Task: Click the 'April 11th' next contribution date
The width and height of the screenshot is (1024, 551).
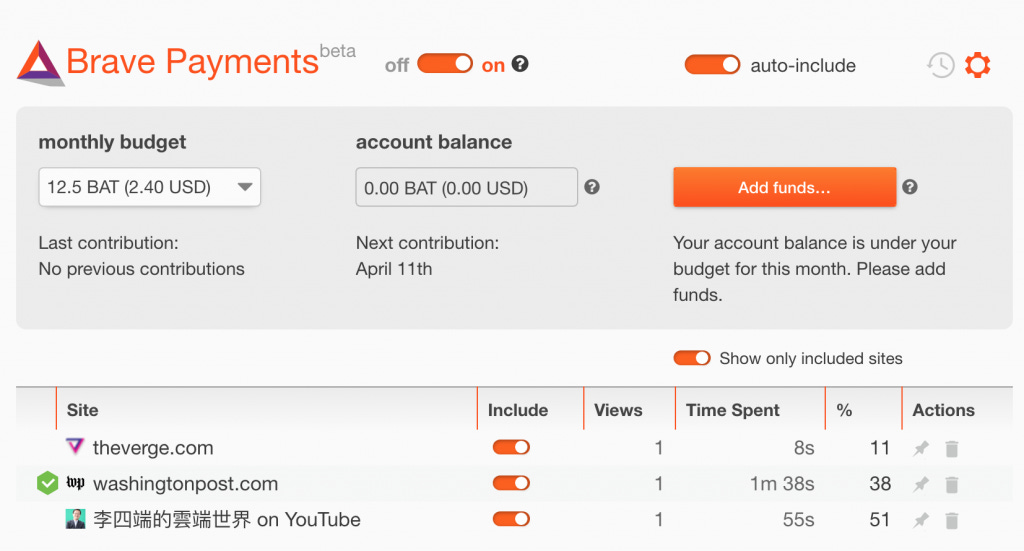Action: 394,269
